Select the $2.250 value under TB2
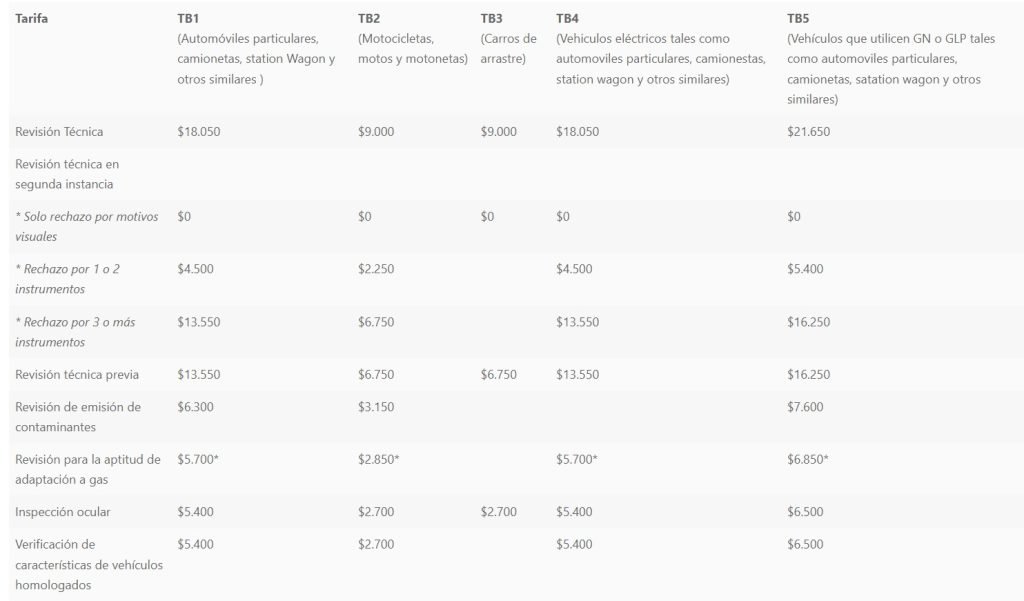The height and width of the screenshot is (601, 1024). [376, 268]
